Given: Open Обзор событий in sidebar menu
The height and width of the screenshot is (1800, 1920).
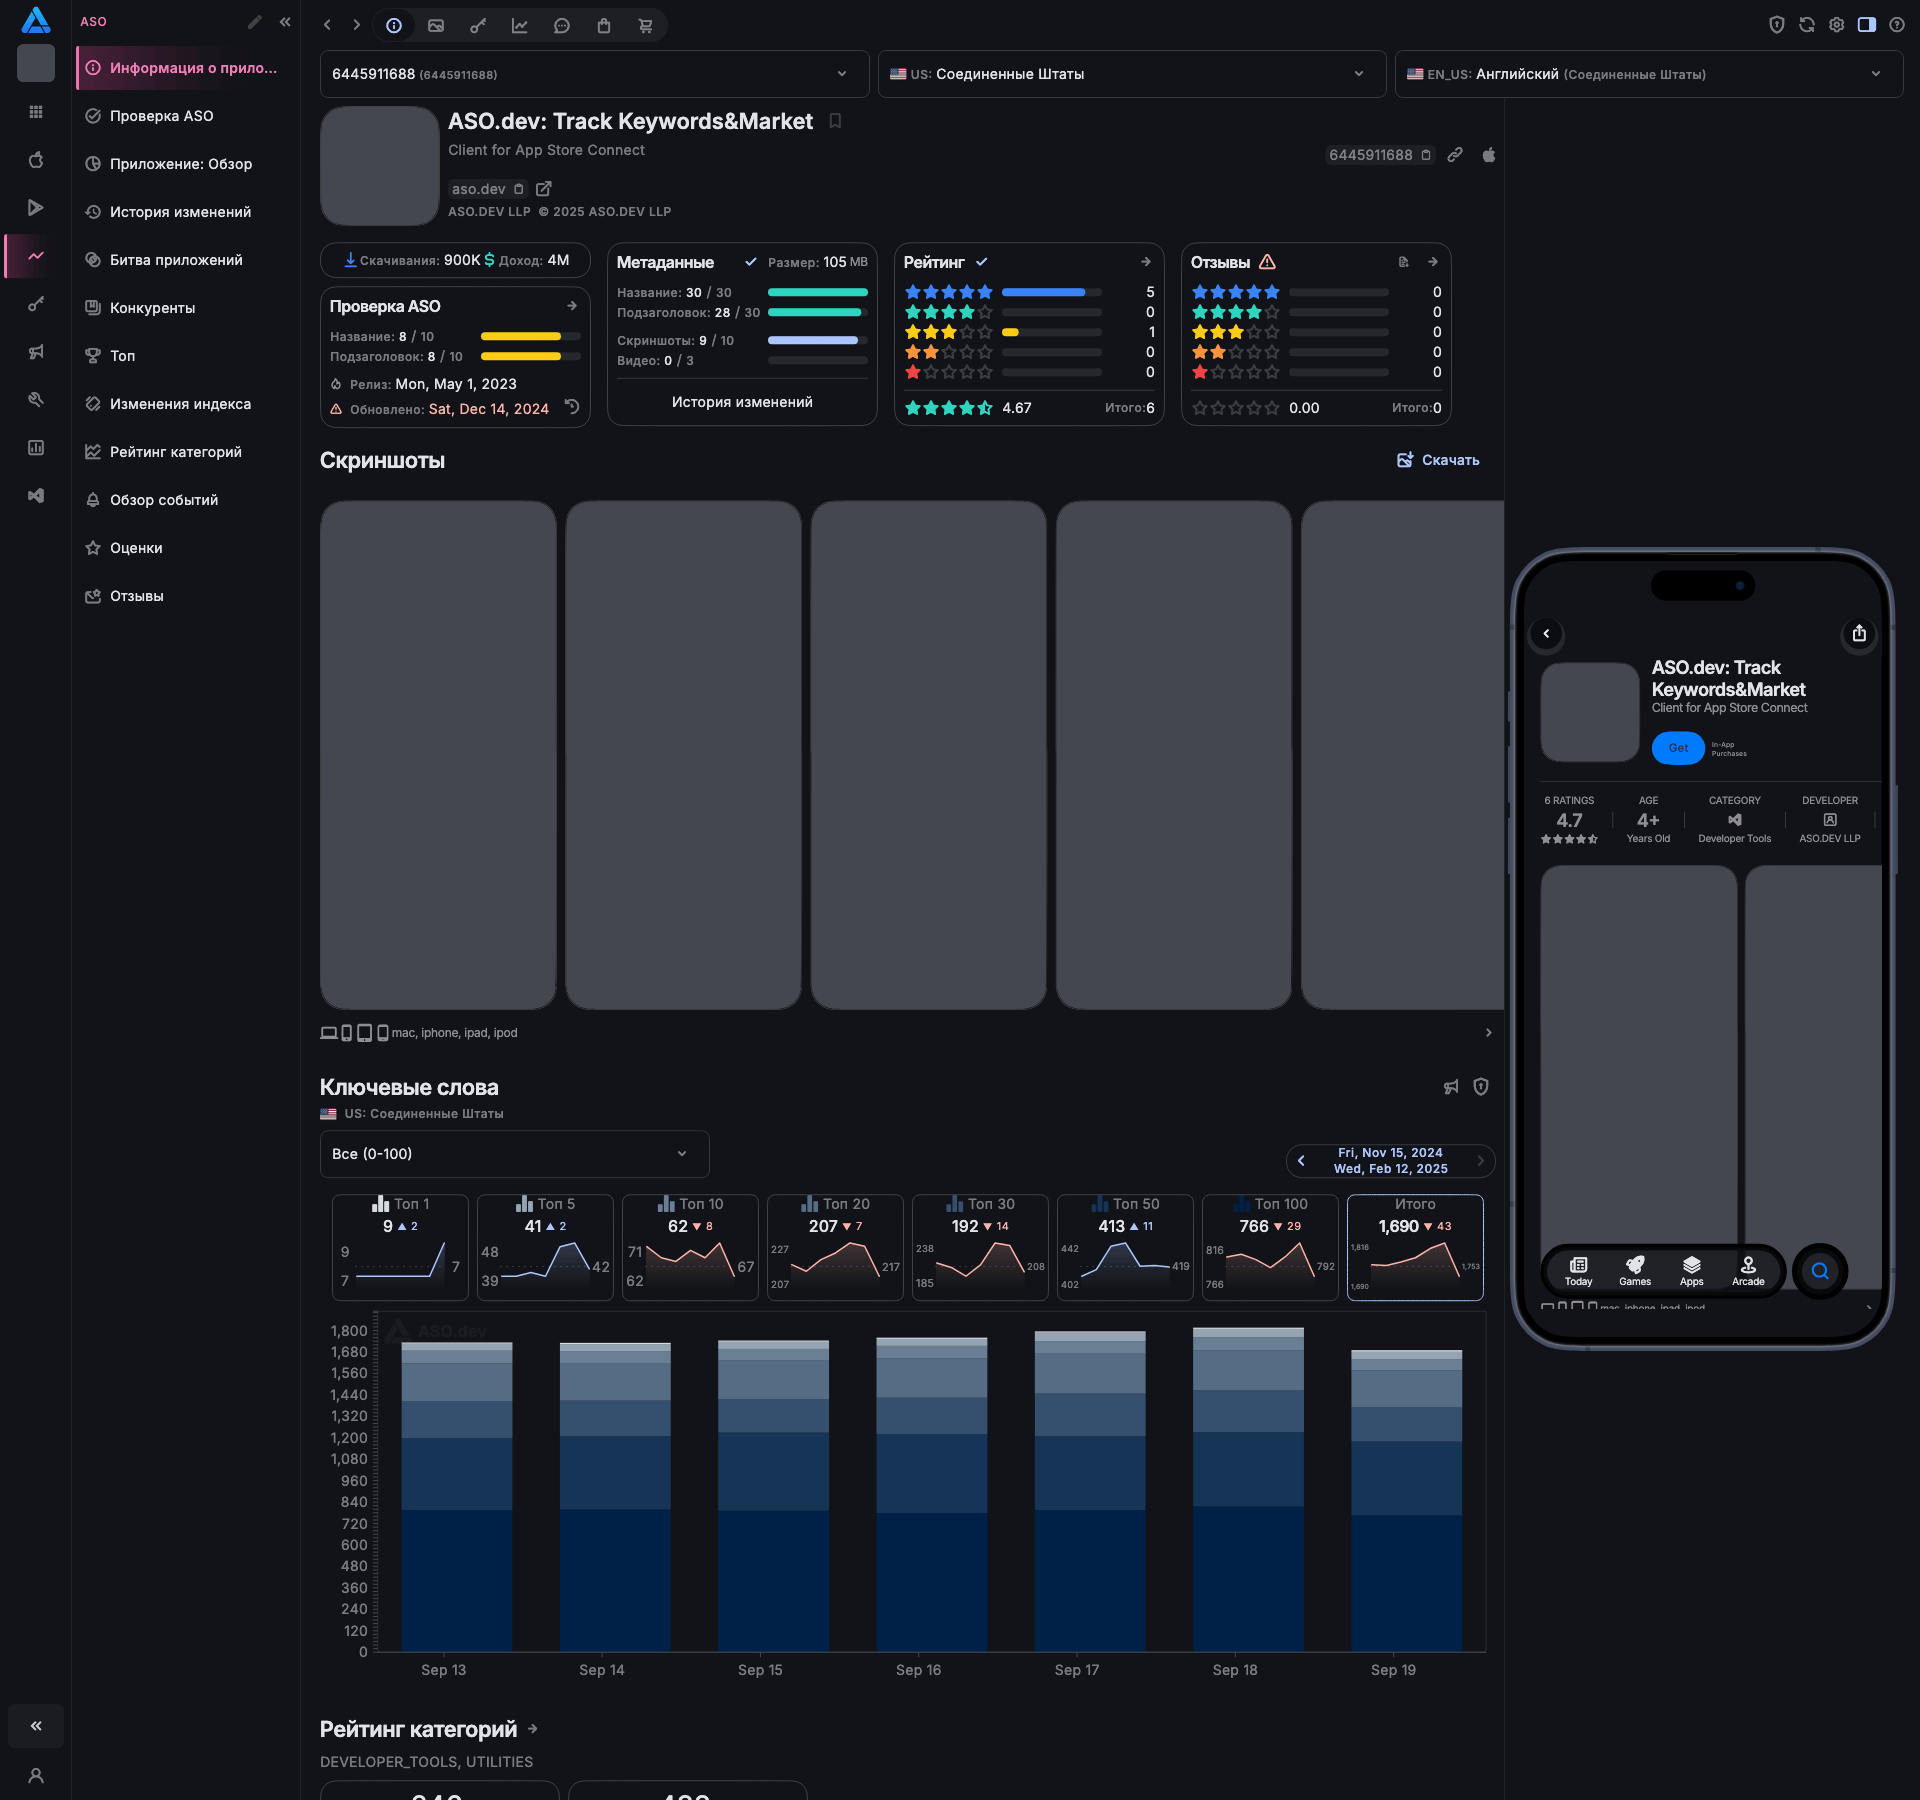Looking at the screenshot, I should (x=187, y=500).
